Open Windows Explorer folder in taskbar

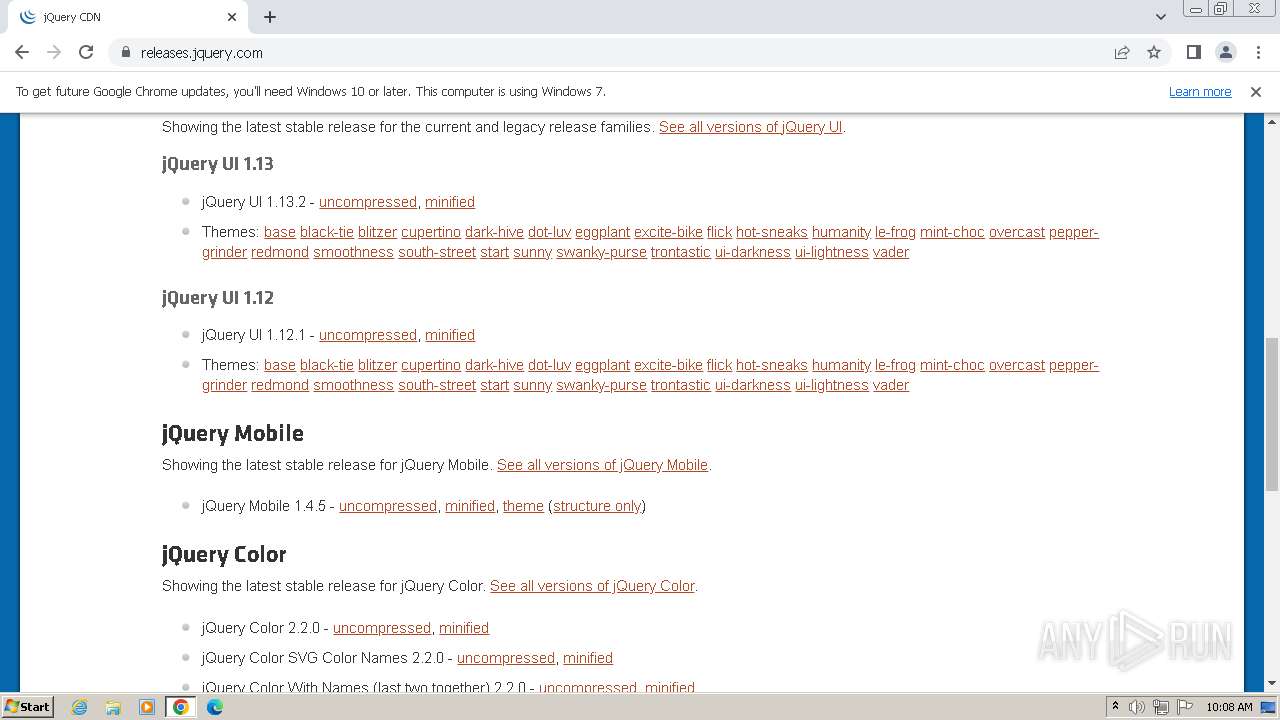[x=113, y=707]
